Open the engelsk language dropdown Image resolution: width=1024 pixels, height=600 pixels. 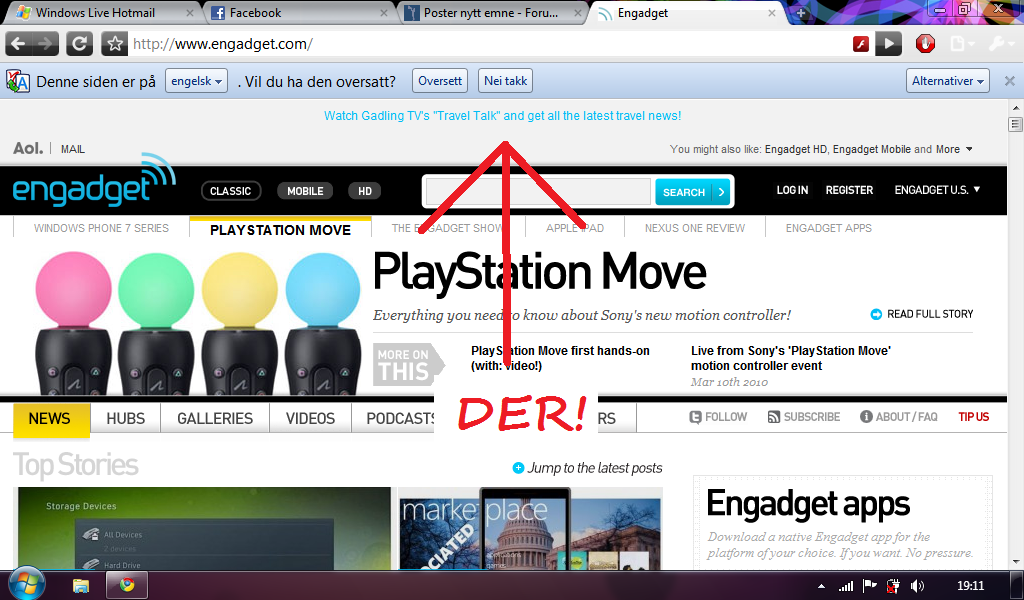(196, 81)
